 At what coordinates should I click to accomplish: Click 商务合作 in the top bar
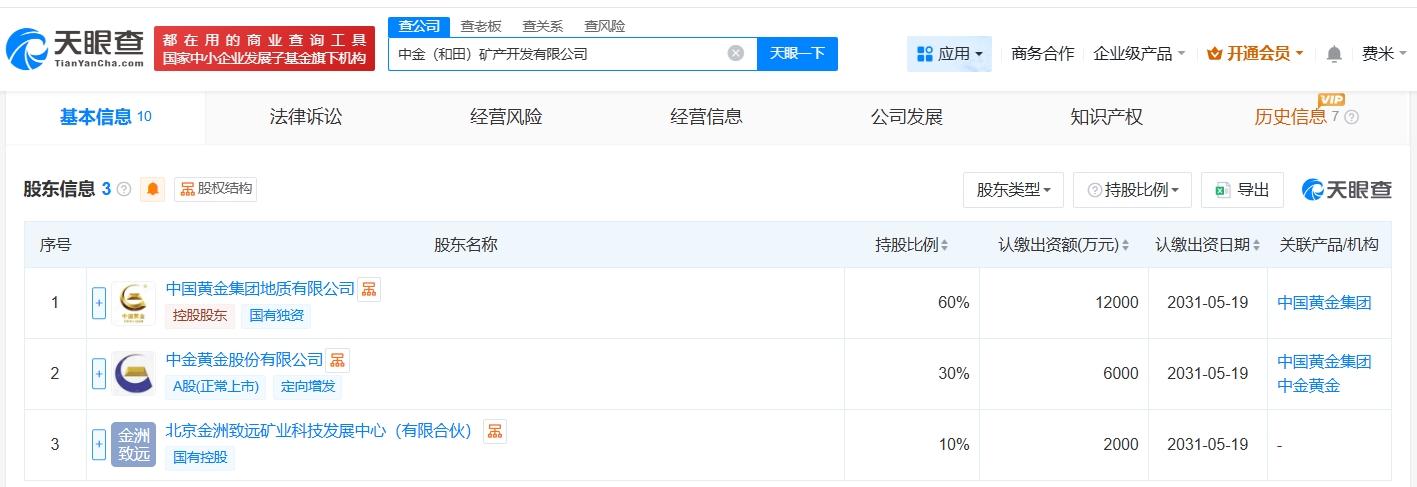pyautogui.click(x=1043, y=54)
